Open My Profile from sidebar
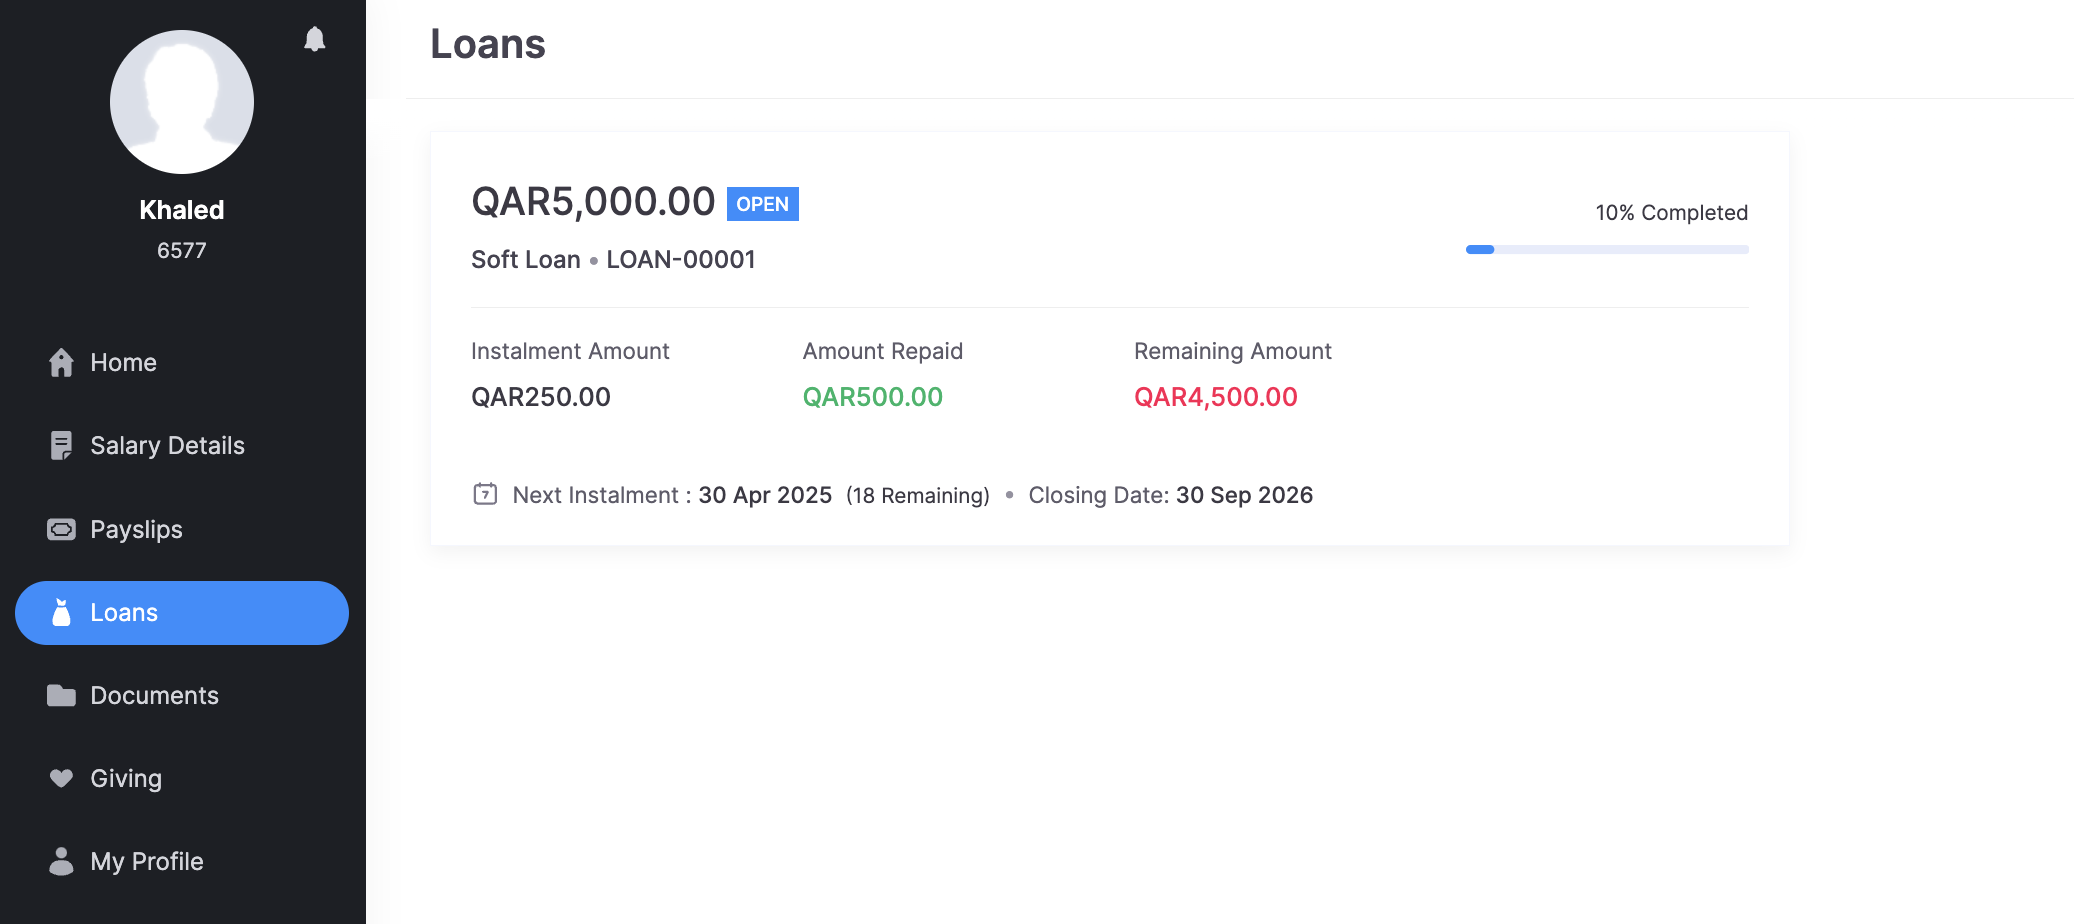 point(147,861)
